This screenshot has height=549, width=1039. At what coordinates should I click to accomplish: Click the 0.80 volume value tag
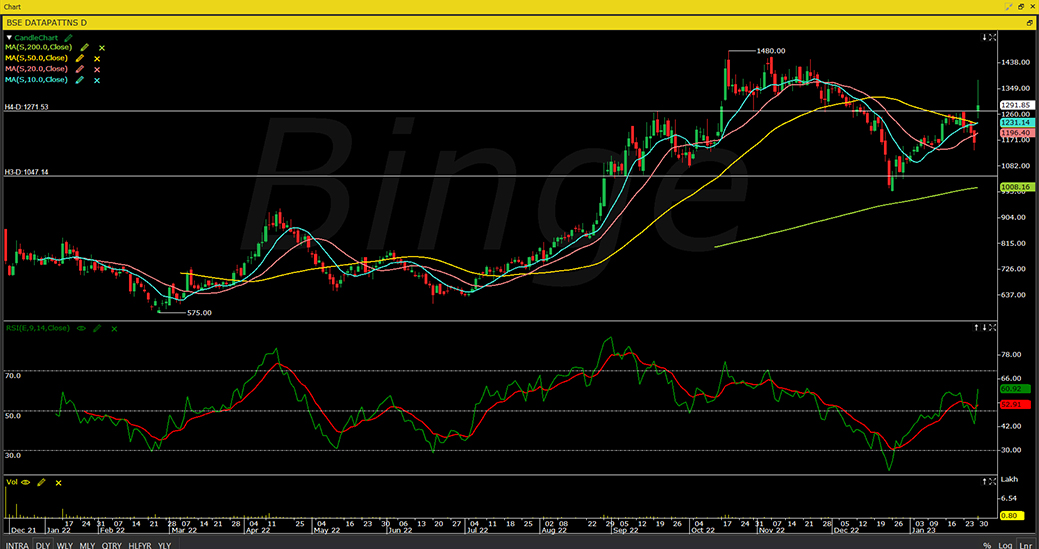1014,516
